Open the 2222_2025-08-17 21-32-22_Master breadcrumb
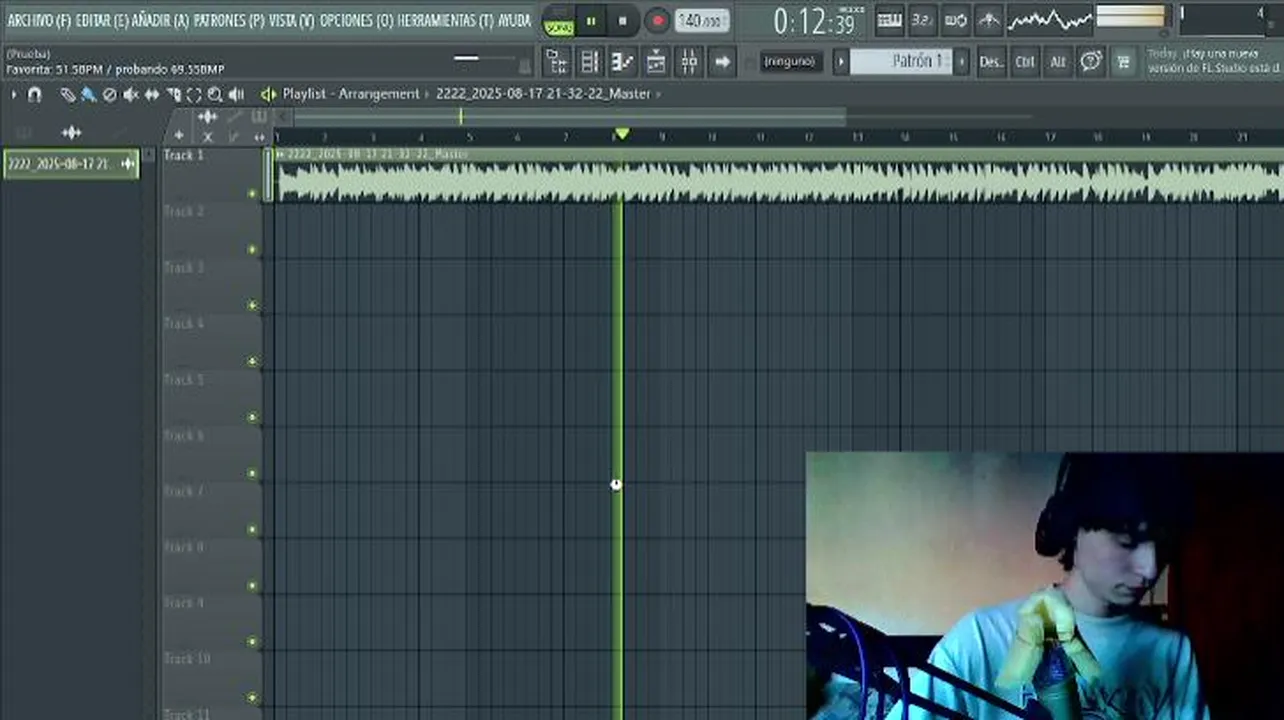 (543, 94)
